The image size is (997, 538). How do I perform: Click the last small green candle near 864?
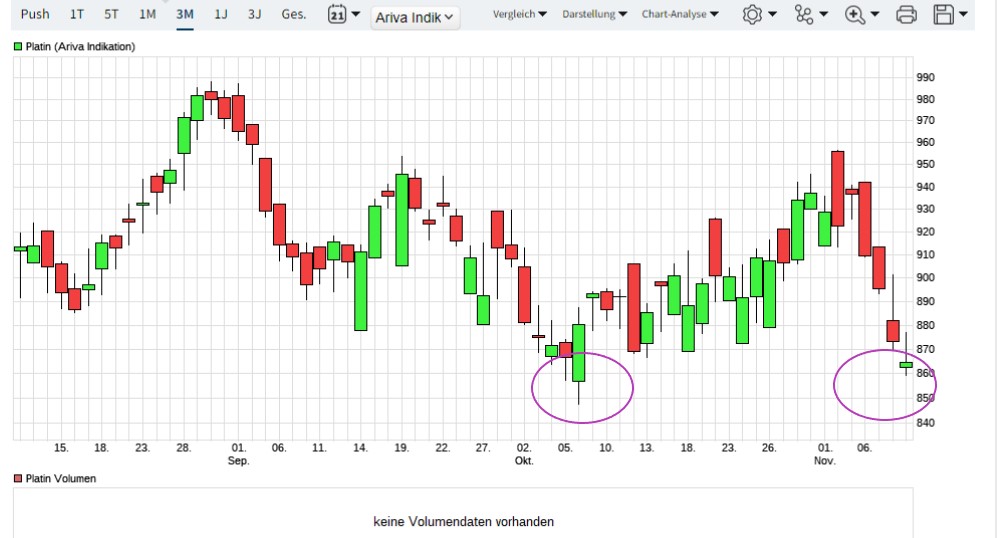906,365
